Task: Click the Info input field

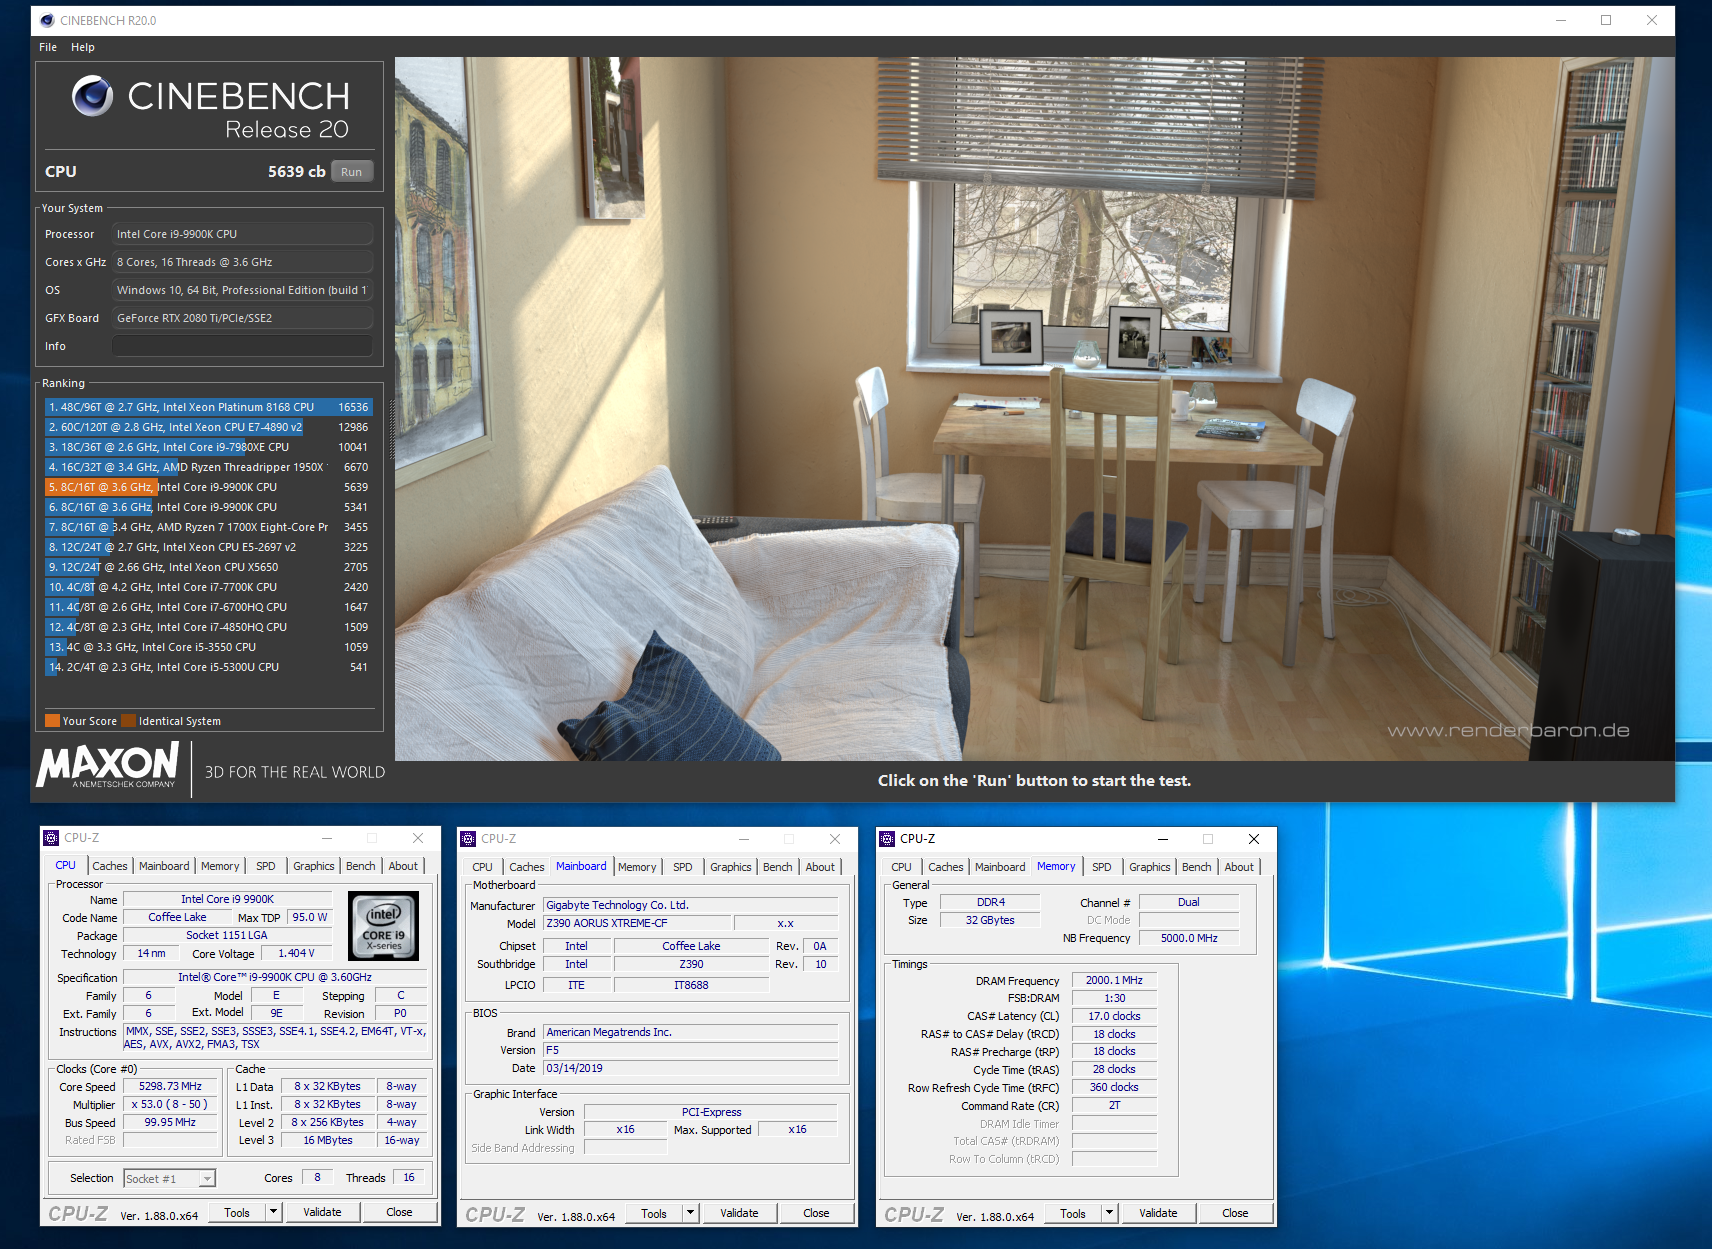Action: tap(242, 346)
